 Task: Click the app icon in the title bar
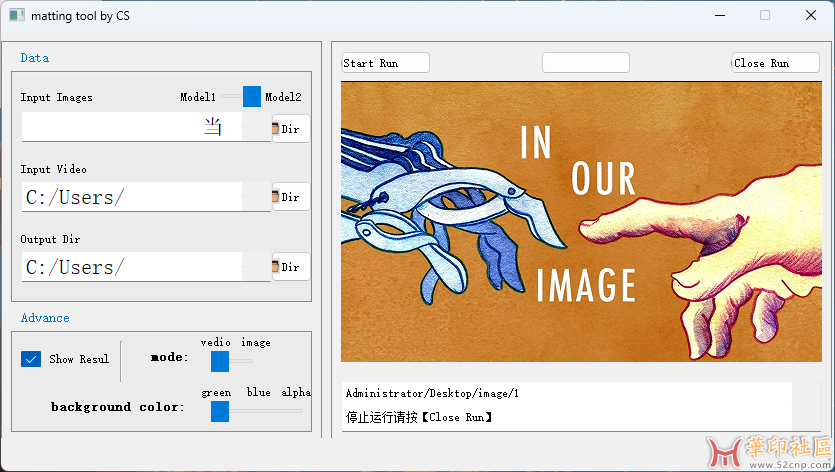[x=17, y=15]
